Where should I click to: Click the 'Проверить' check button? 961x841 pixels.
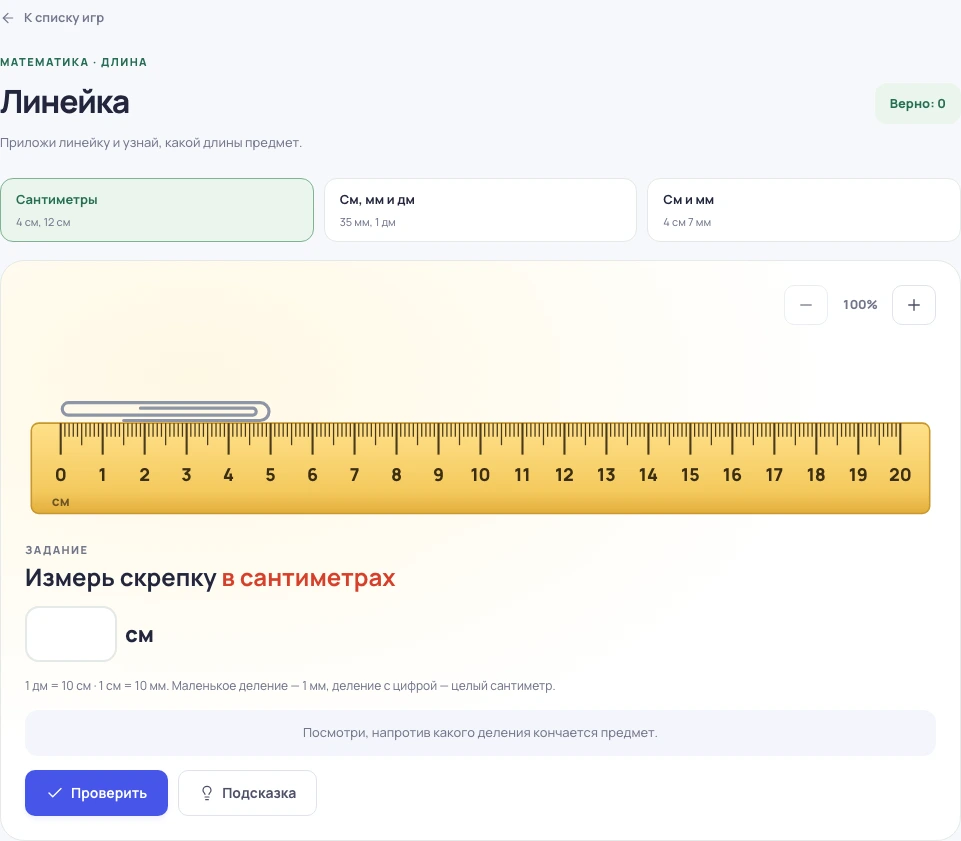(x=96, y=793)
